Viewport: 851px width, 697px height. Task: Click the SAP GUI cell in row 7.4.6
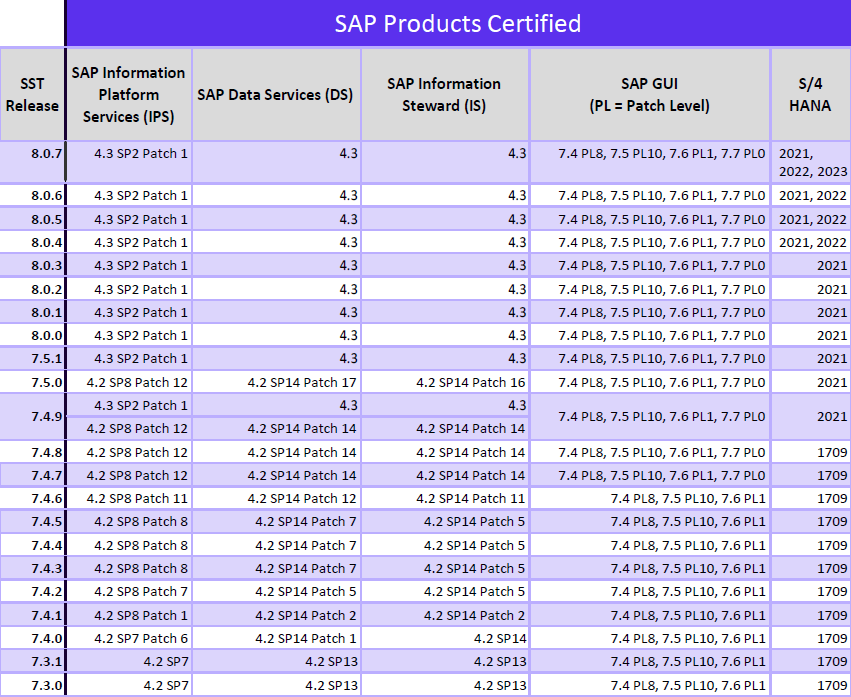click(650, 498)
